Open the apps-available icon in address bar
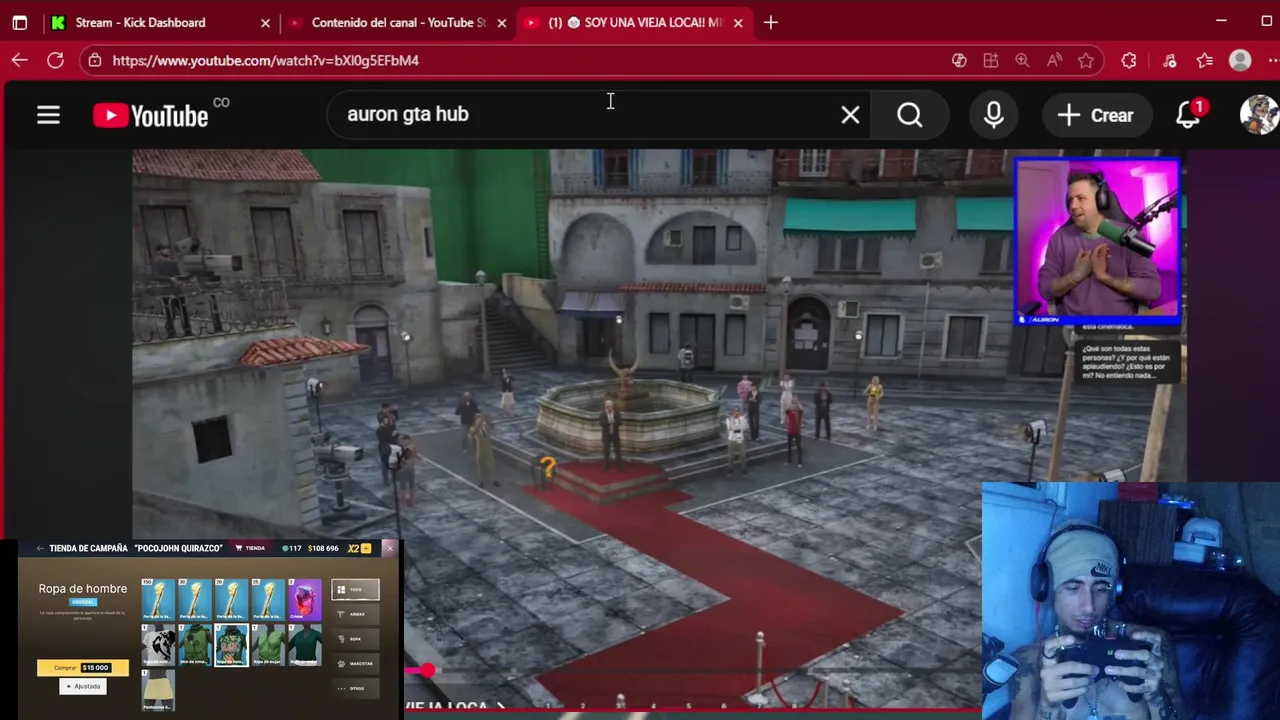The width and height of the screenshot is (1280, 720). [991, 60]
